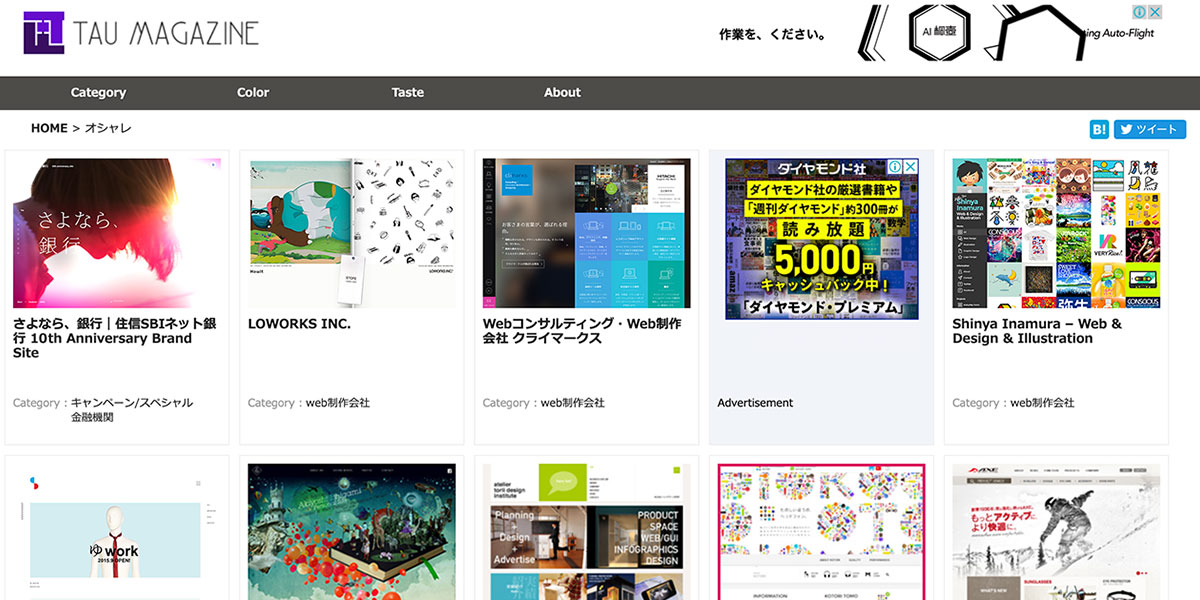The width and height of the screenshot is (1200, 600).
Task: Click the キャンペーン/スペシャル category link
Action: pos(132,403)
